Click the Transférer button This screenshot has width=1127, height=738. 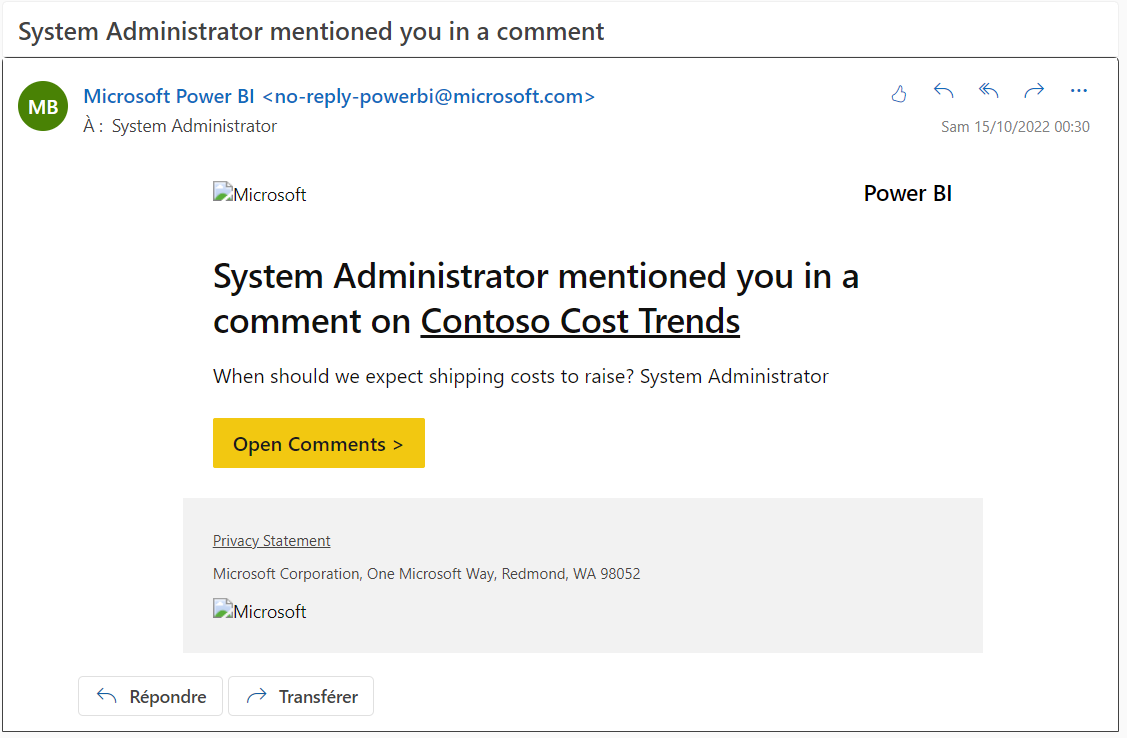pos(301,696)
